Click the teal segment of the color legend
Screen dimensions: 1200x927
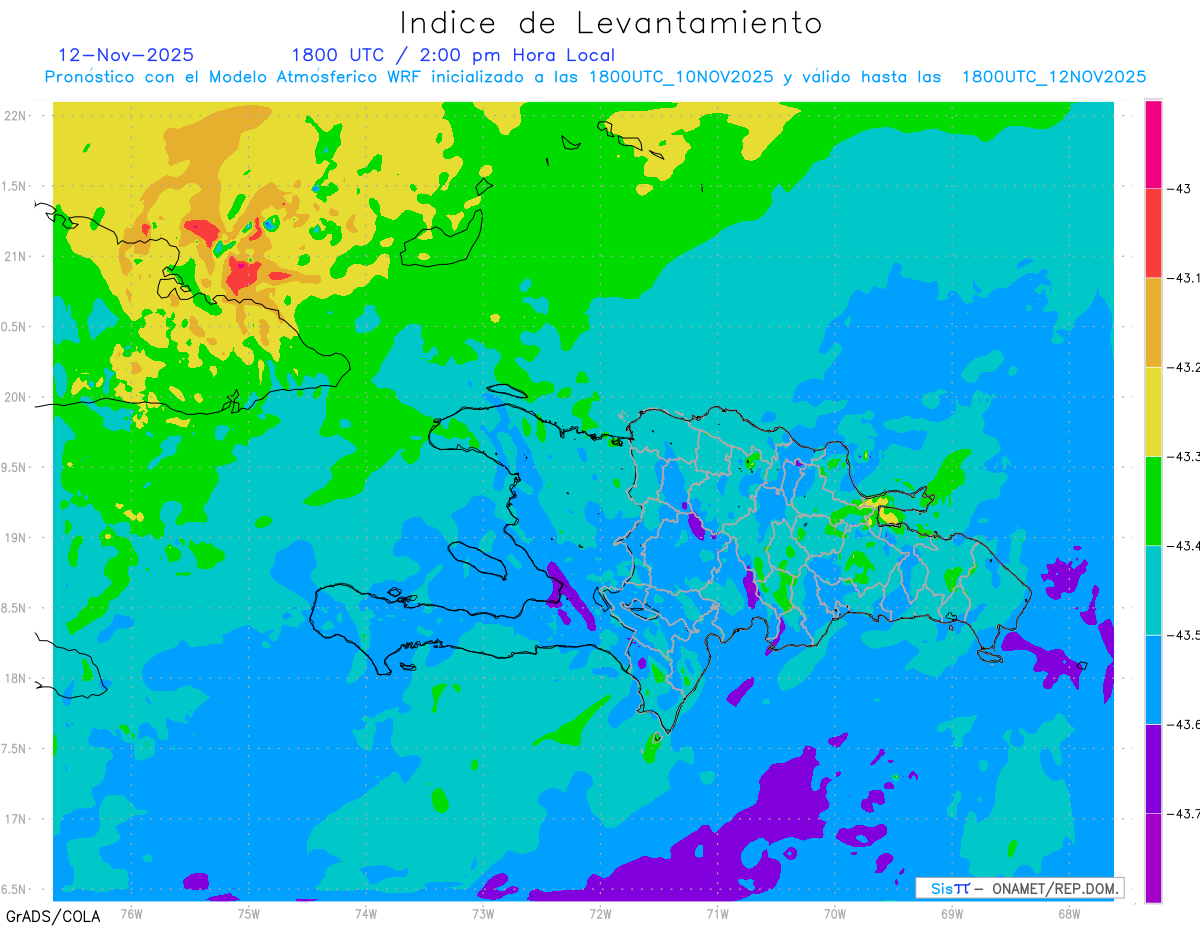1153,590
